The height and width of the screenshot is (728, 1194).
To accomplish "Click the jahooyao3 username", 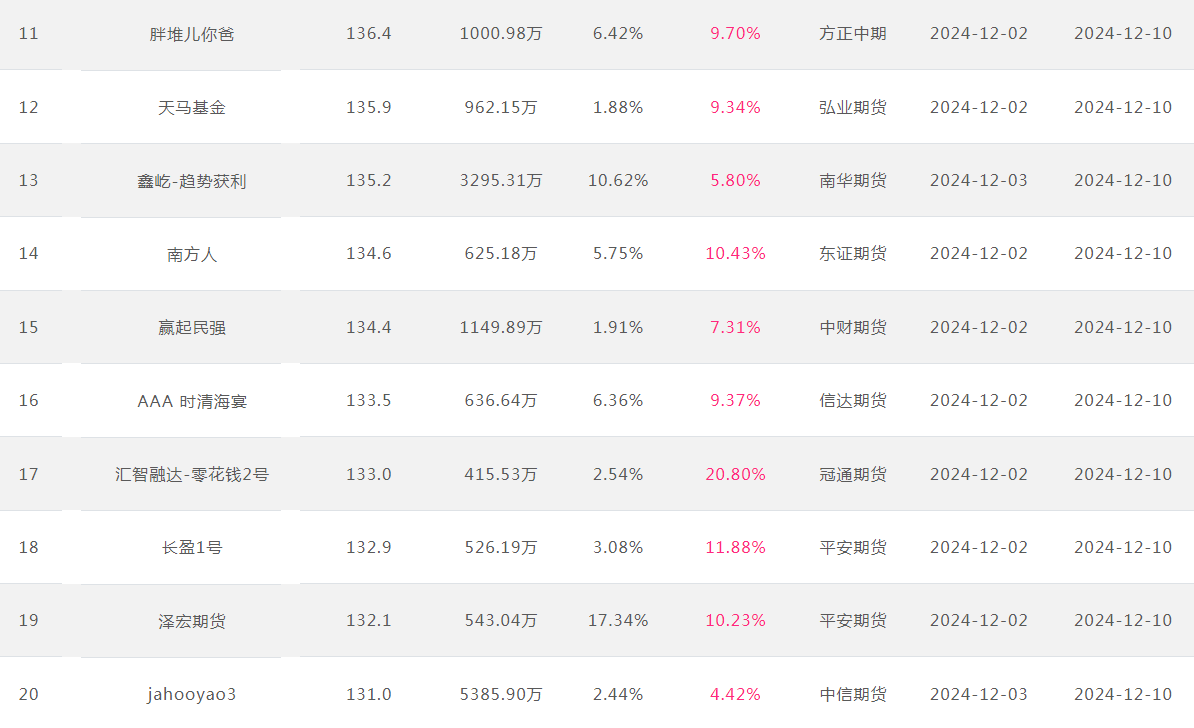I will pos(192,694).
